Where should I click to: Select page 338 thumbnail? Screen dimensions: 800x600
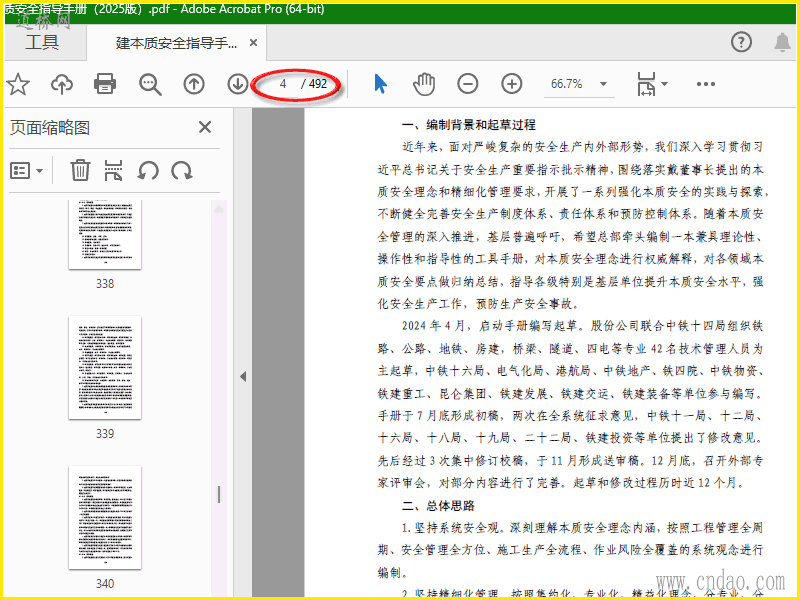pyautogui.click(x=105, y=235)
